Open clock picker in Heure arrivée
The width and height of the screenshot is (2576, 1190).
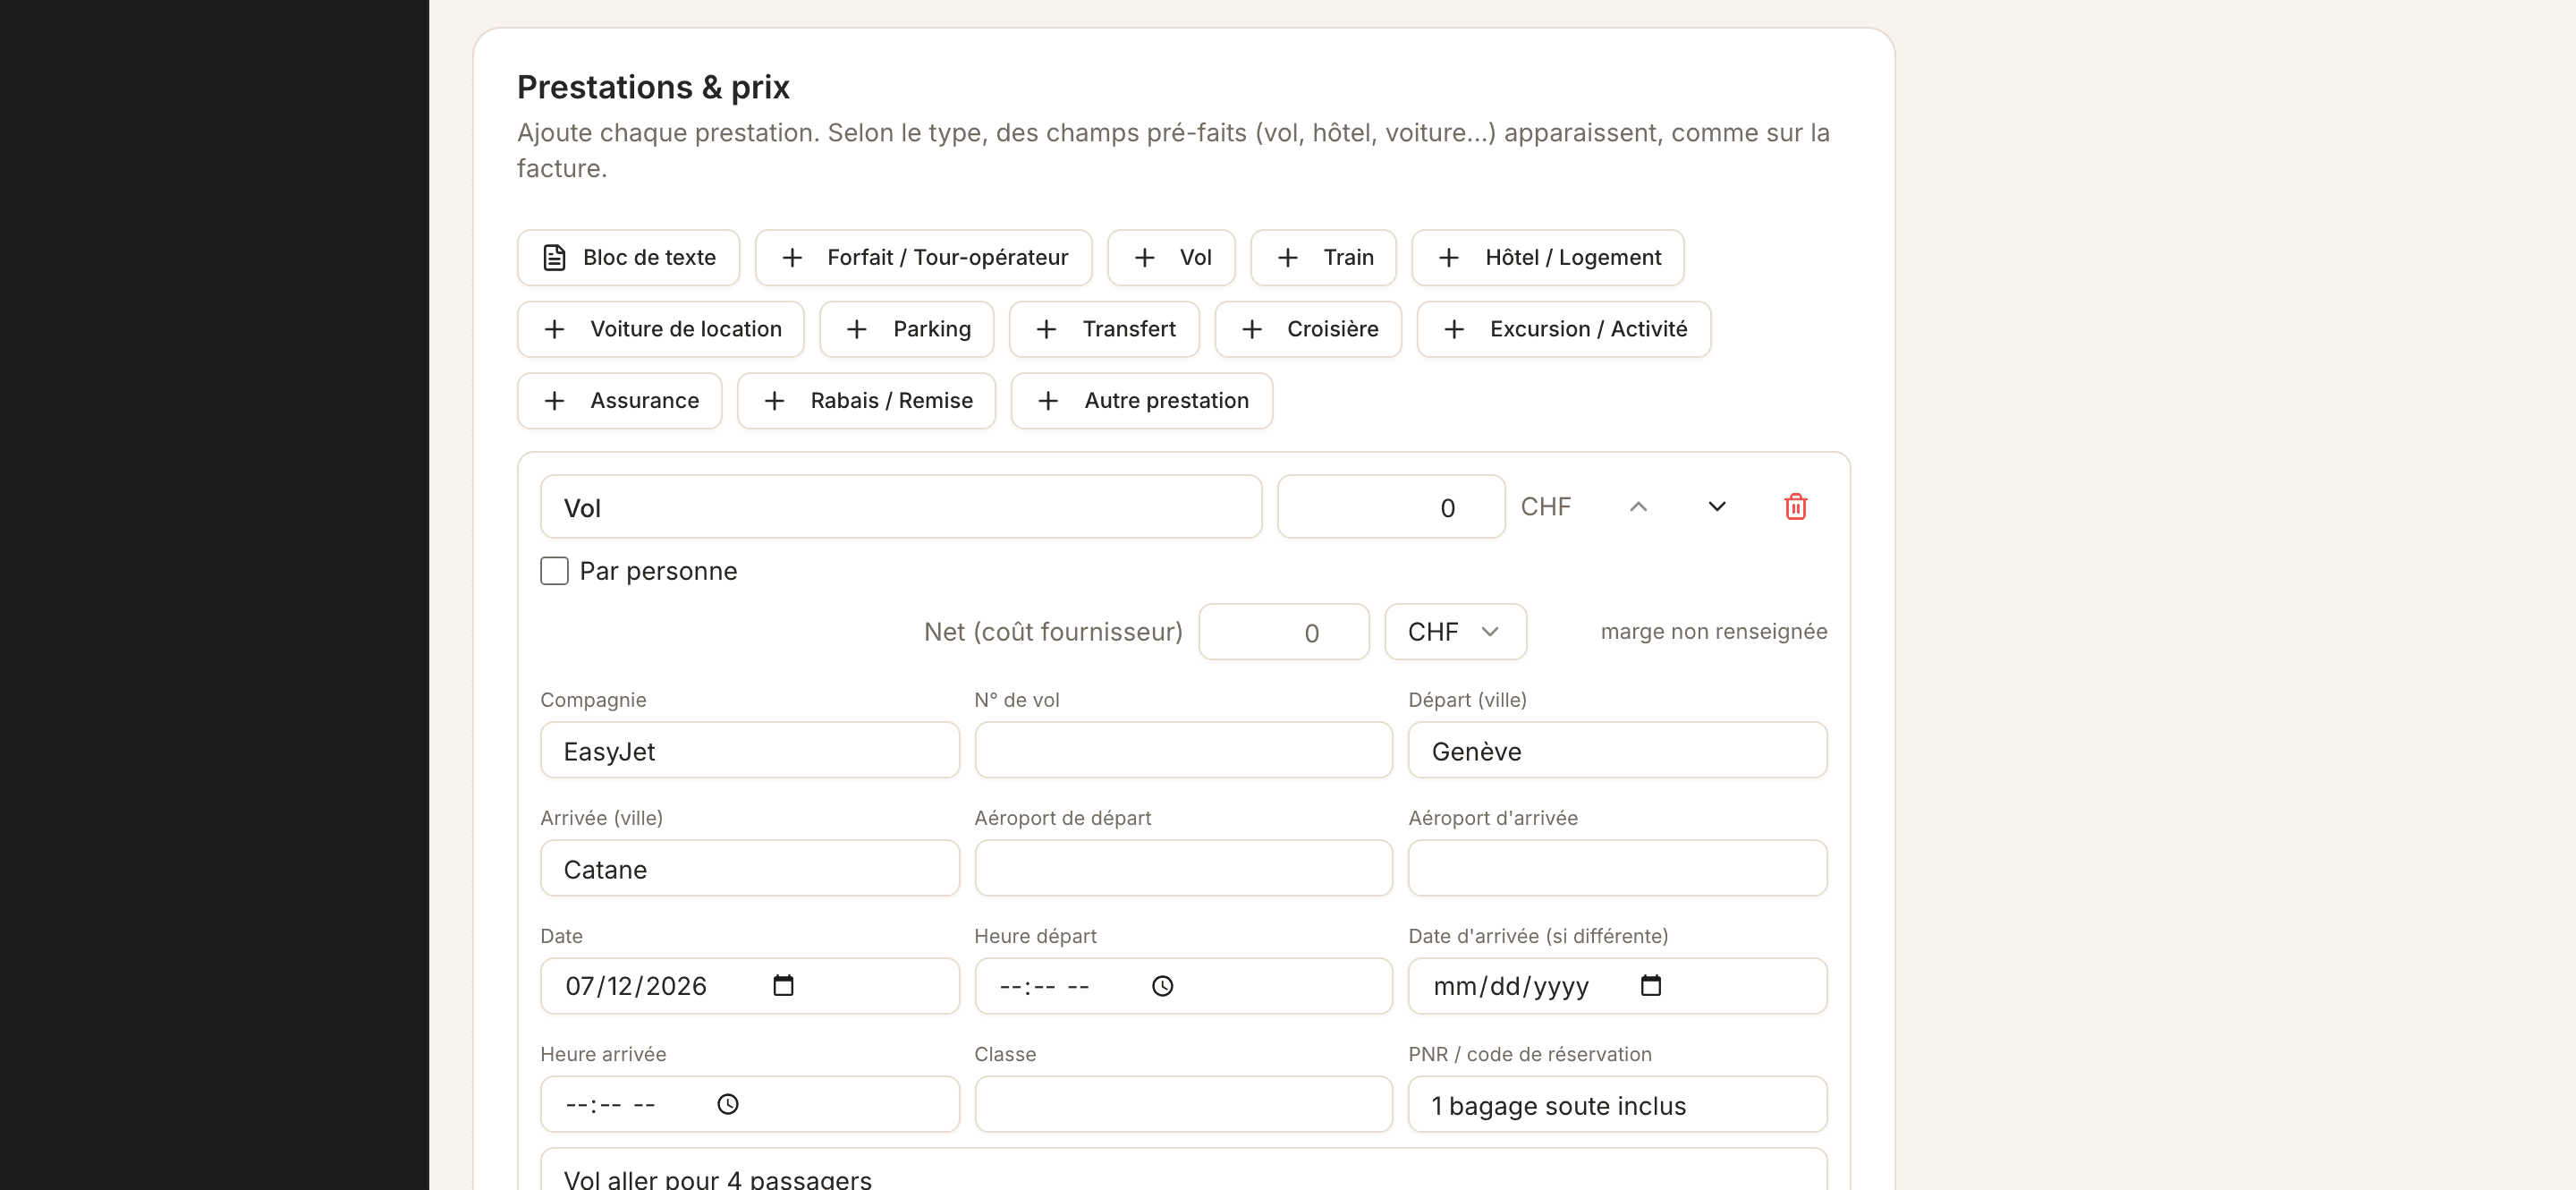(728, 1104)
